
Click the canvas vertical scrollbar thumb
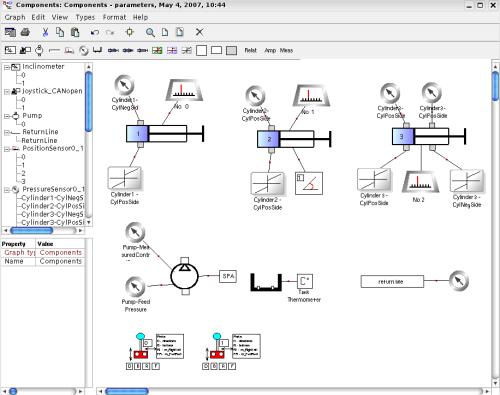[x=495, y=86]
